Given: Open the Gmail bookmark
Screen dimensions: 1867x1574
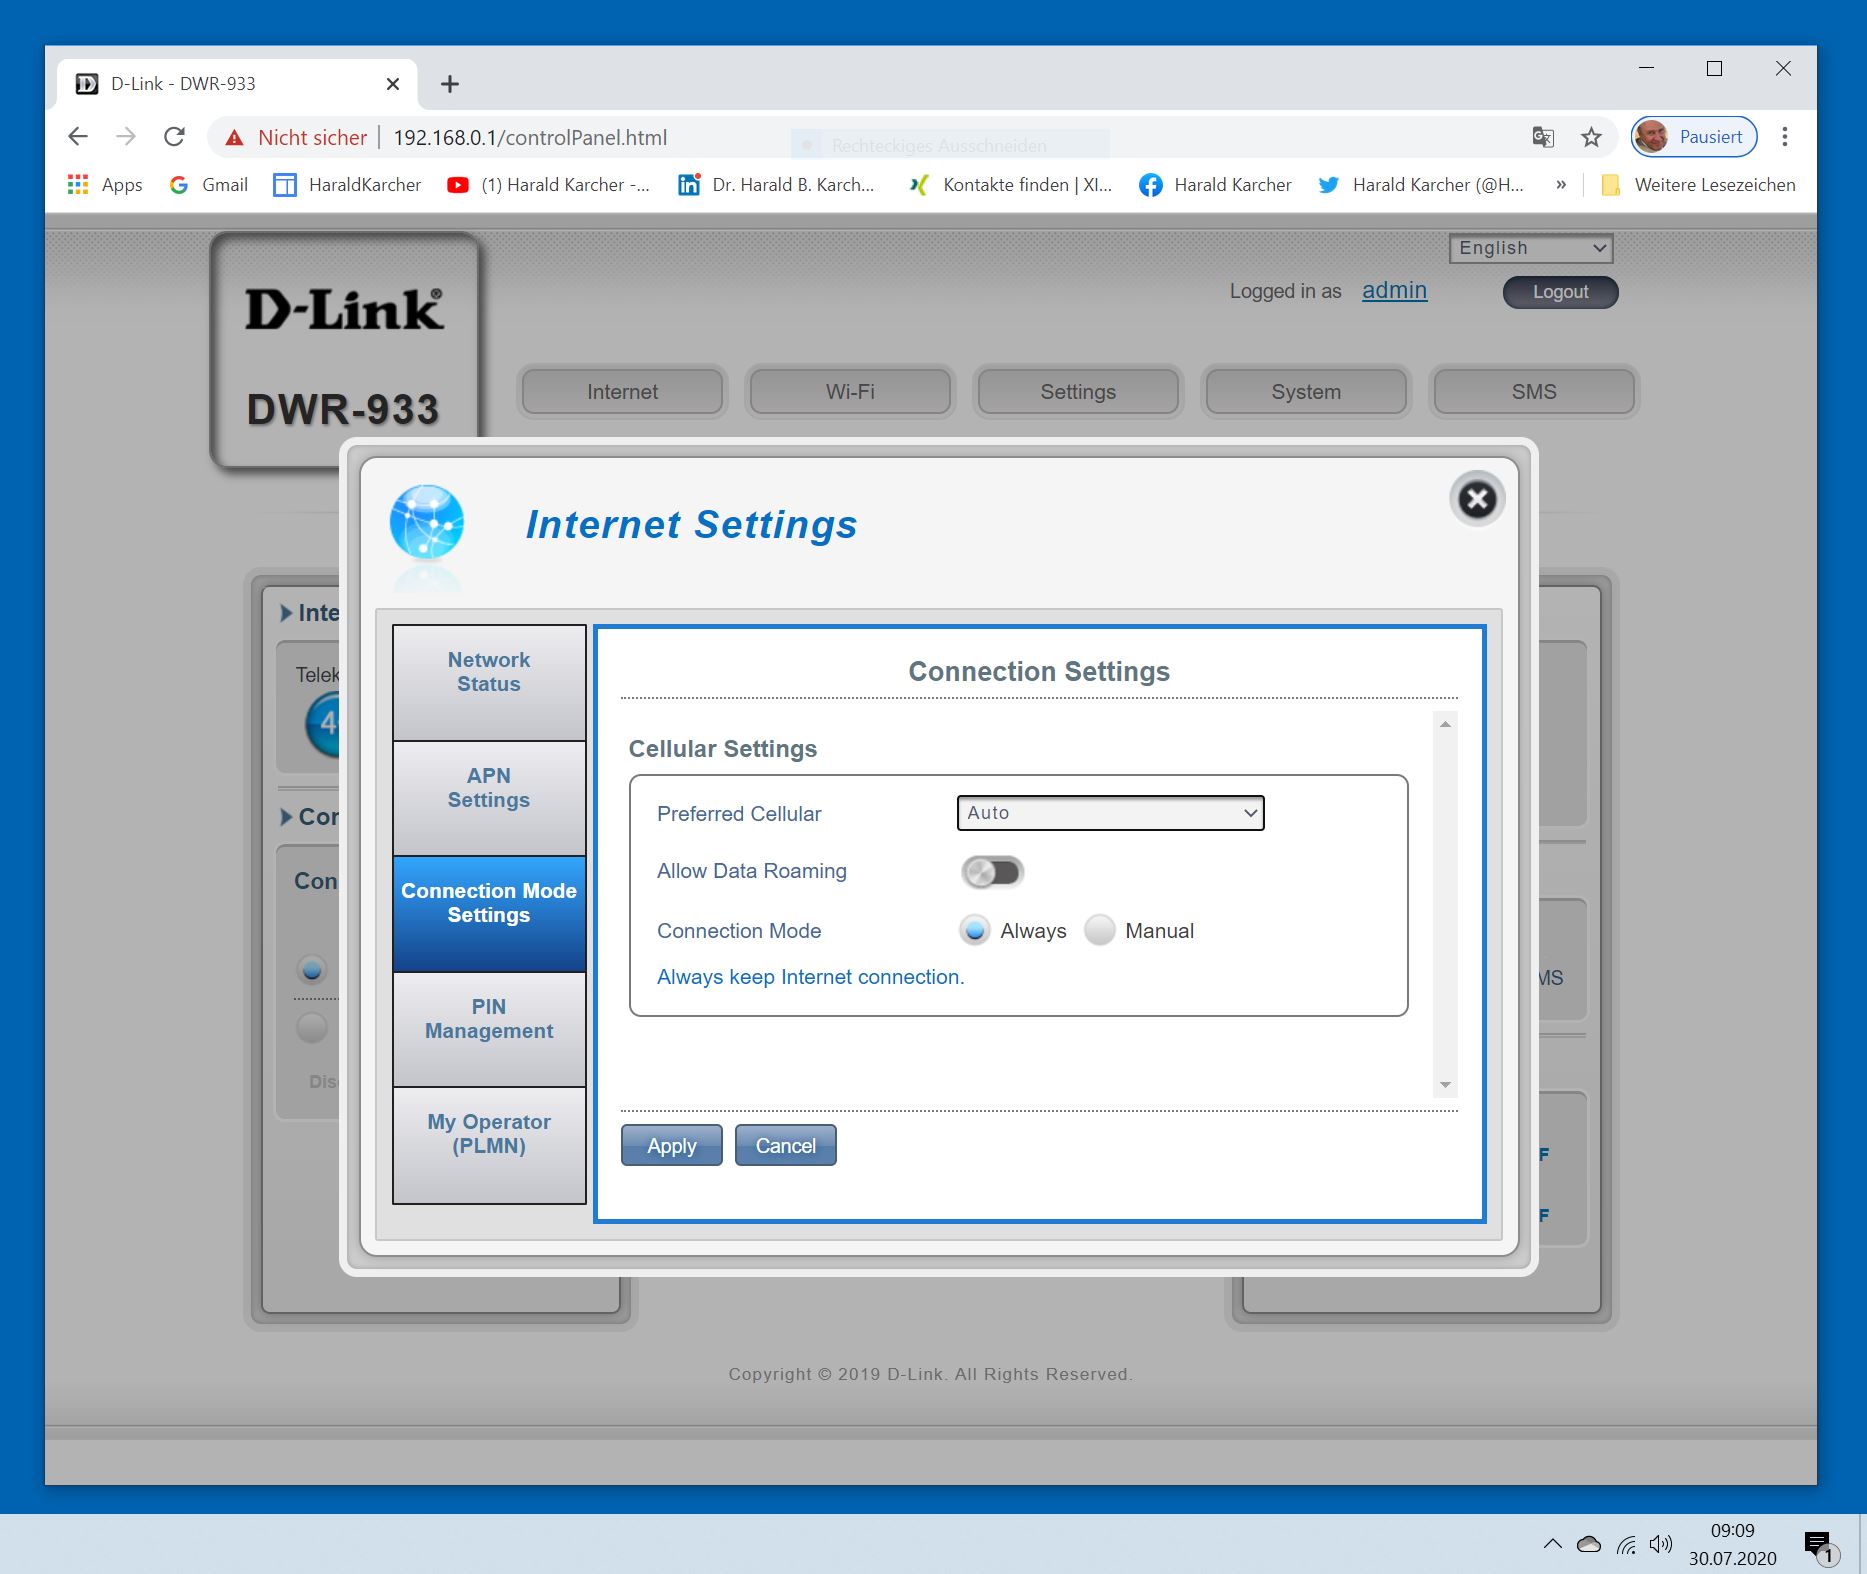Looking at the screenshot, I should (209, 185).
